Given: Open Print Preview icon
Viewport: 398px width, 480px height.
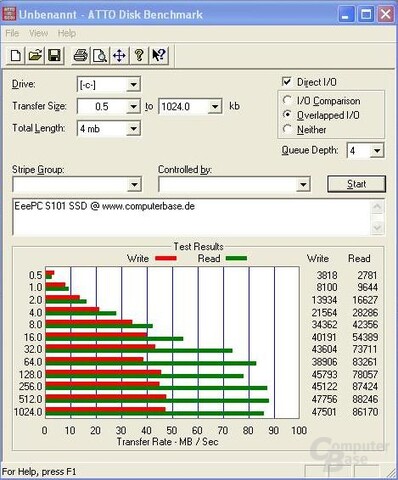Looking at the screenshot, I should click(x=100, y=55).
